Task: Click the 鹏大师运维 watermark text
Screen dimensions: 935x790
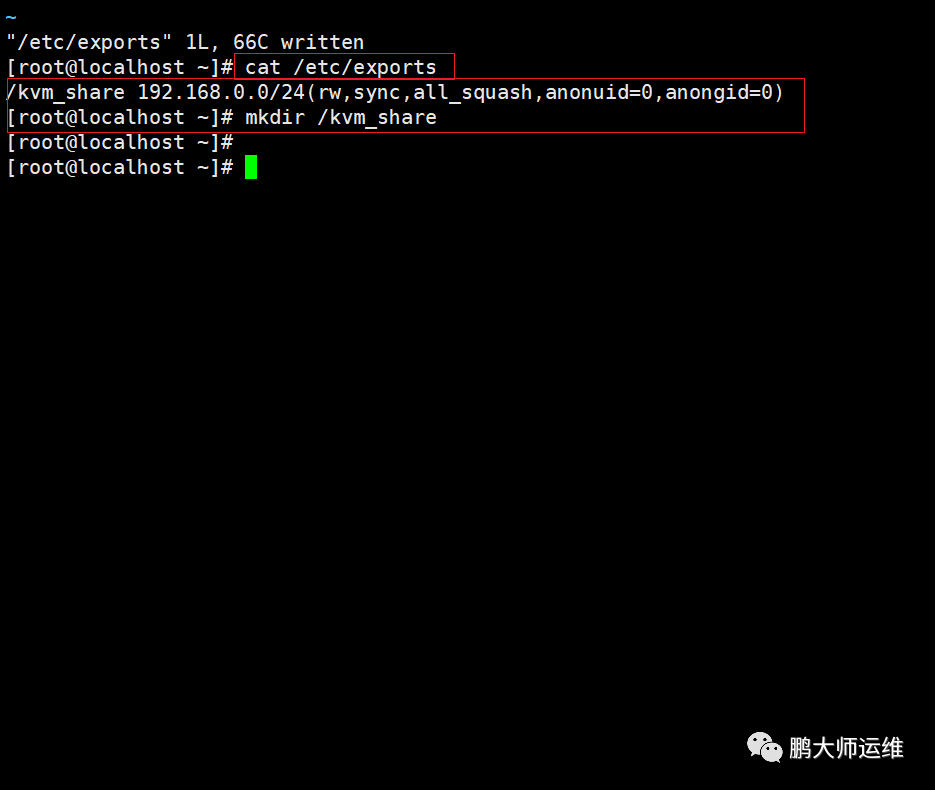Action: pos(846,748)
